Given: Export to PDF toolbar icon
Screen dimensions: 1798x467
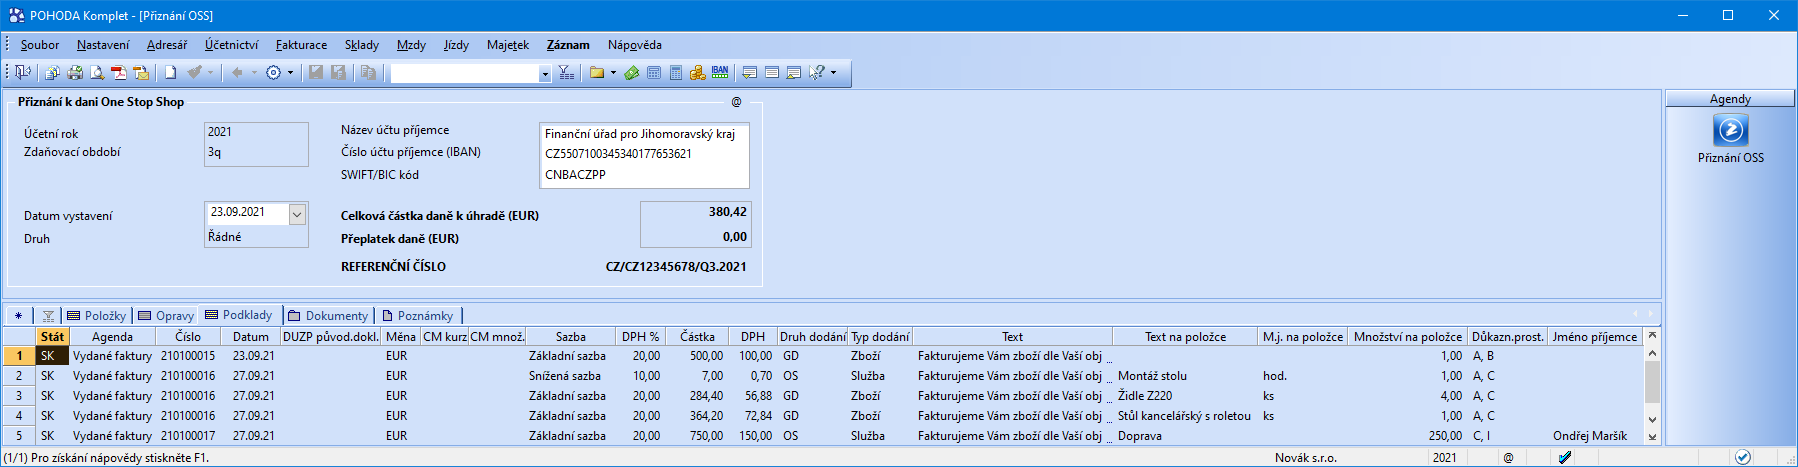Looking at the screenshot, I should (119, 72).
